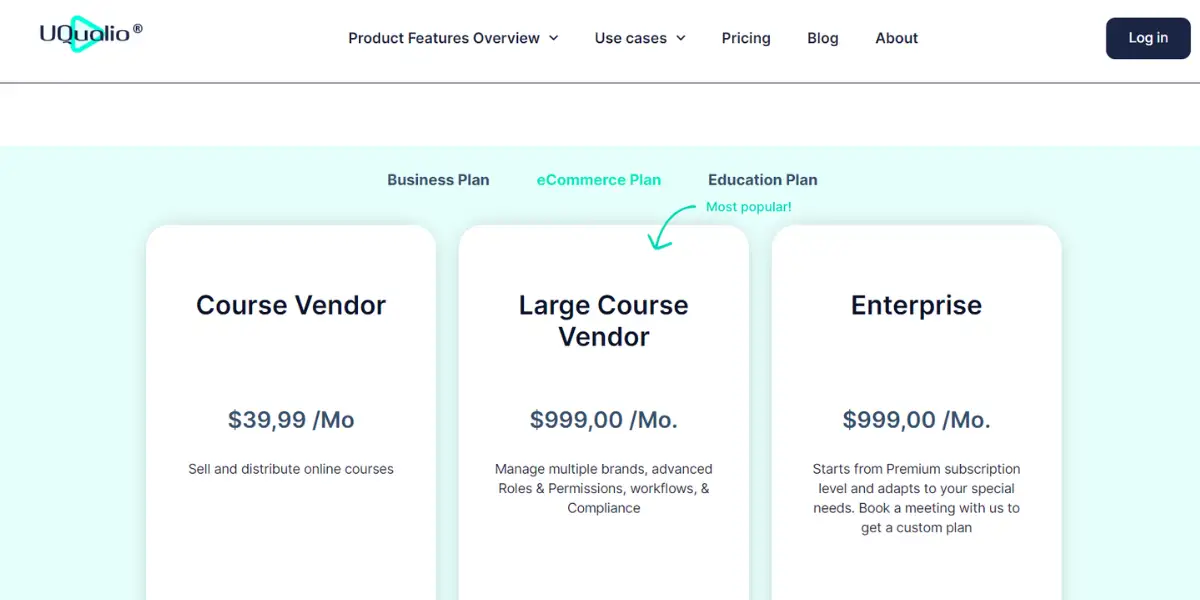This screenshot has width=1200, height=600.
Task: Open the Product Features Overview menu label
Action: (443, 38)
